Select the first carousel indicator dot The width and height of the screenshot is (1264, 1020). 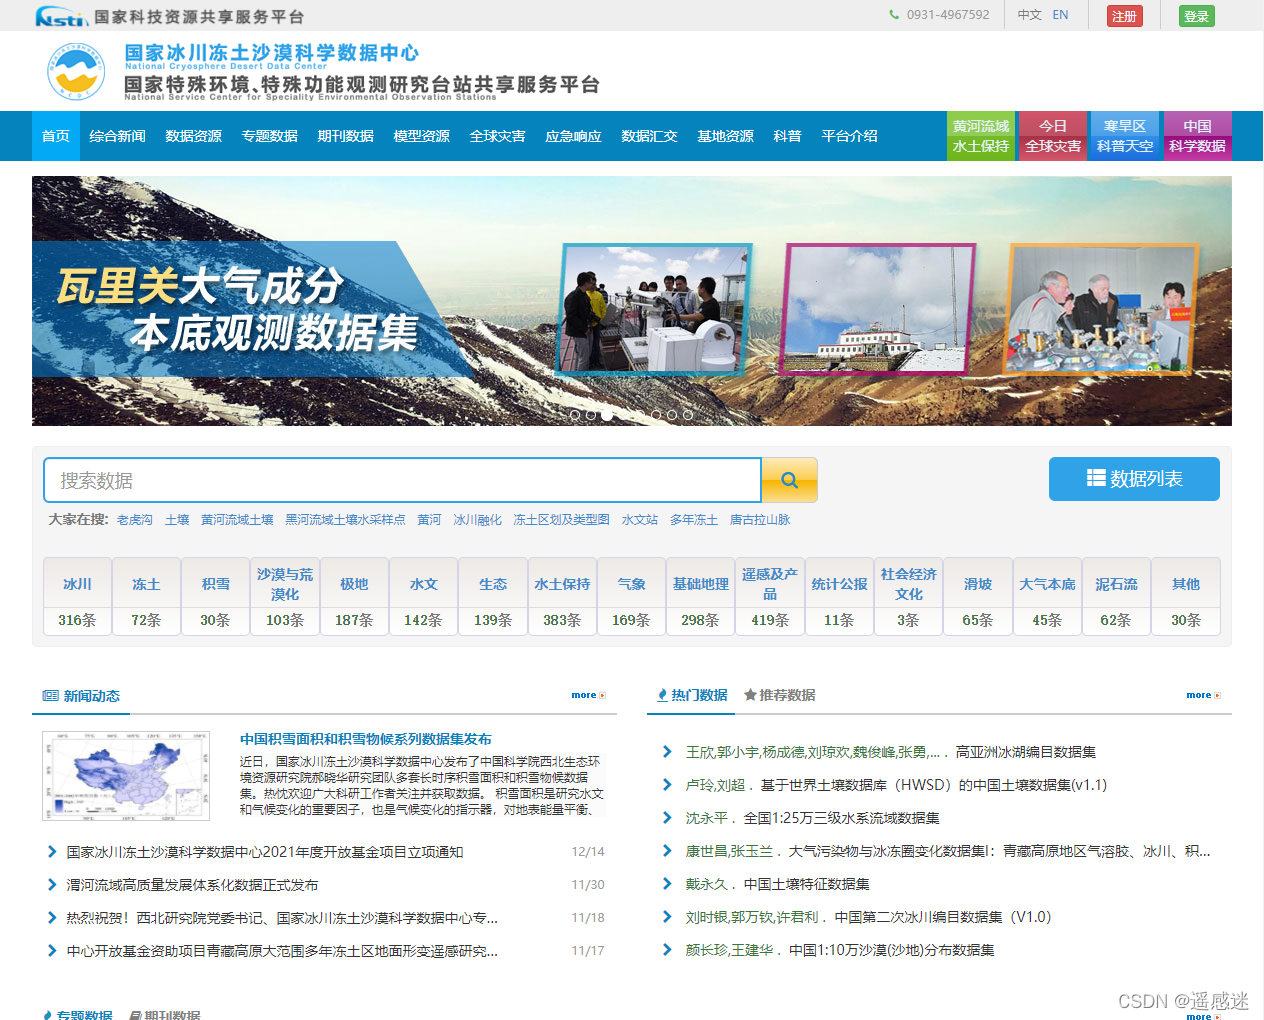tap(575, 415)
